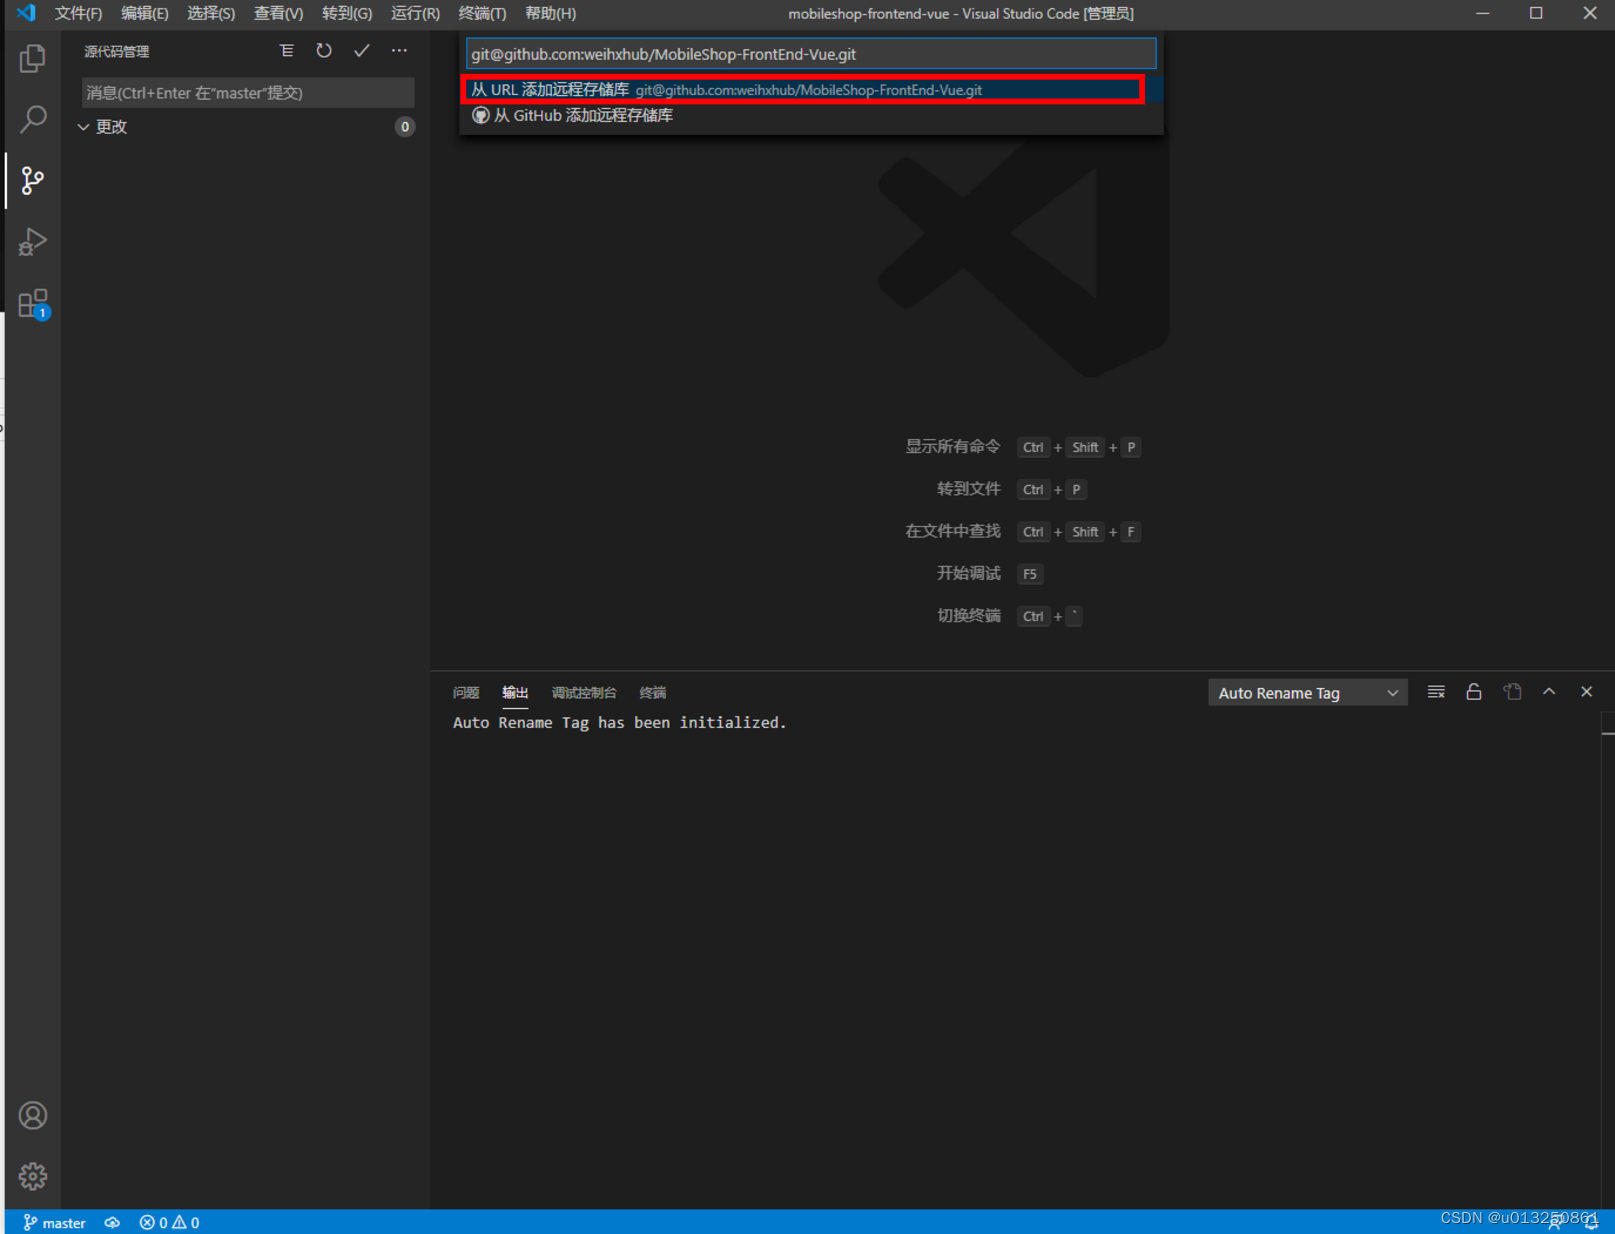This screenshot has height=1234, width=1615.
Task: Open the Manage gear icon
Action: coord(32,1176)
